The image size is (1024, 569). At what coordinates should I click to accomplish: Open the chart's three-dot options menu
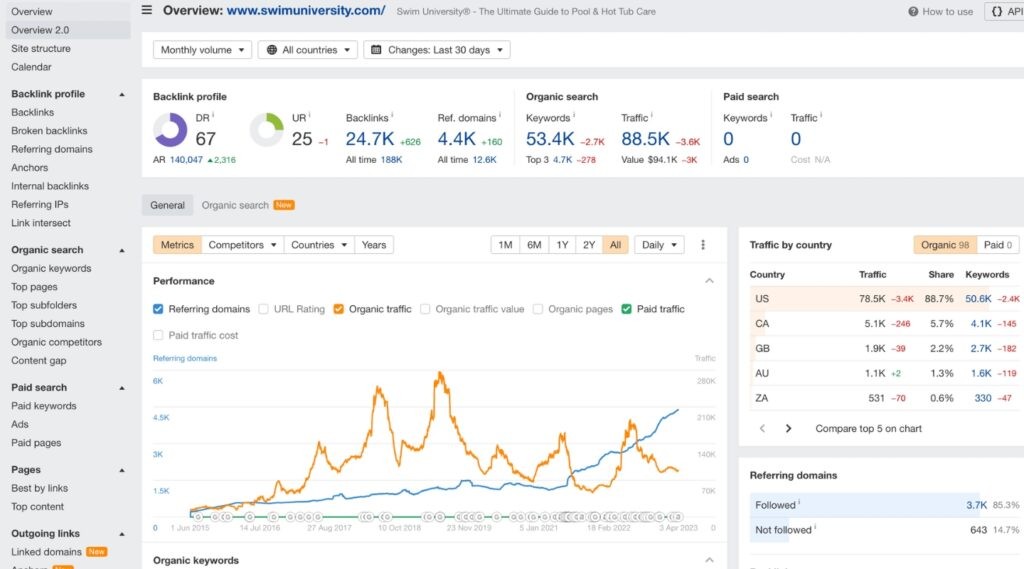tap(703, 245)
